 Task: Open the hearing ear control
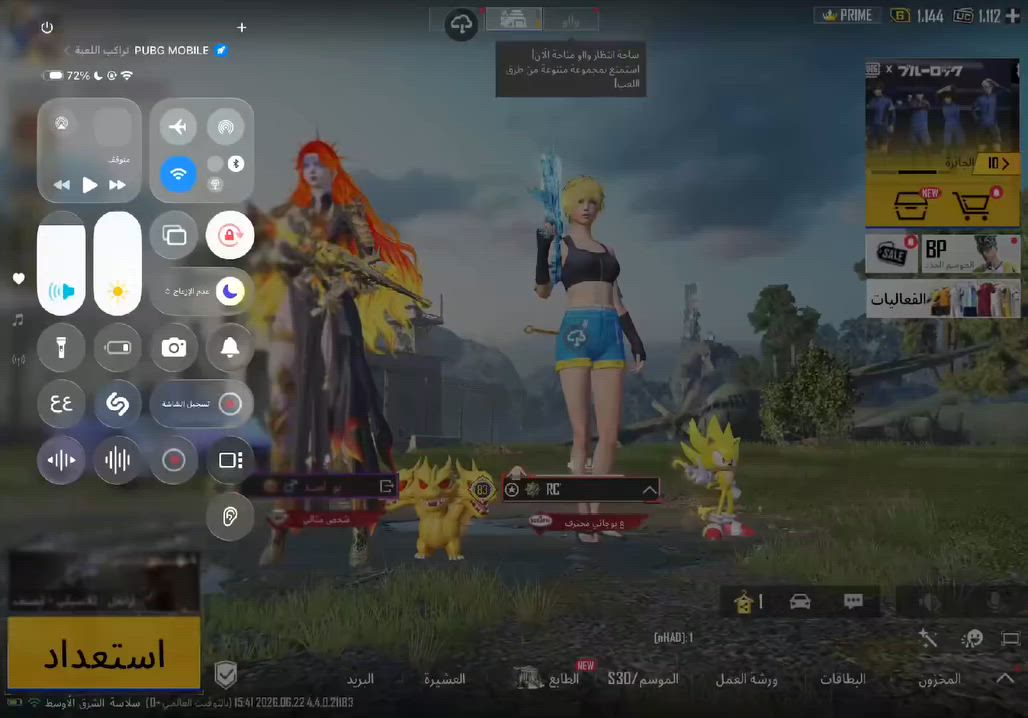(x=229, y=516)
